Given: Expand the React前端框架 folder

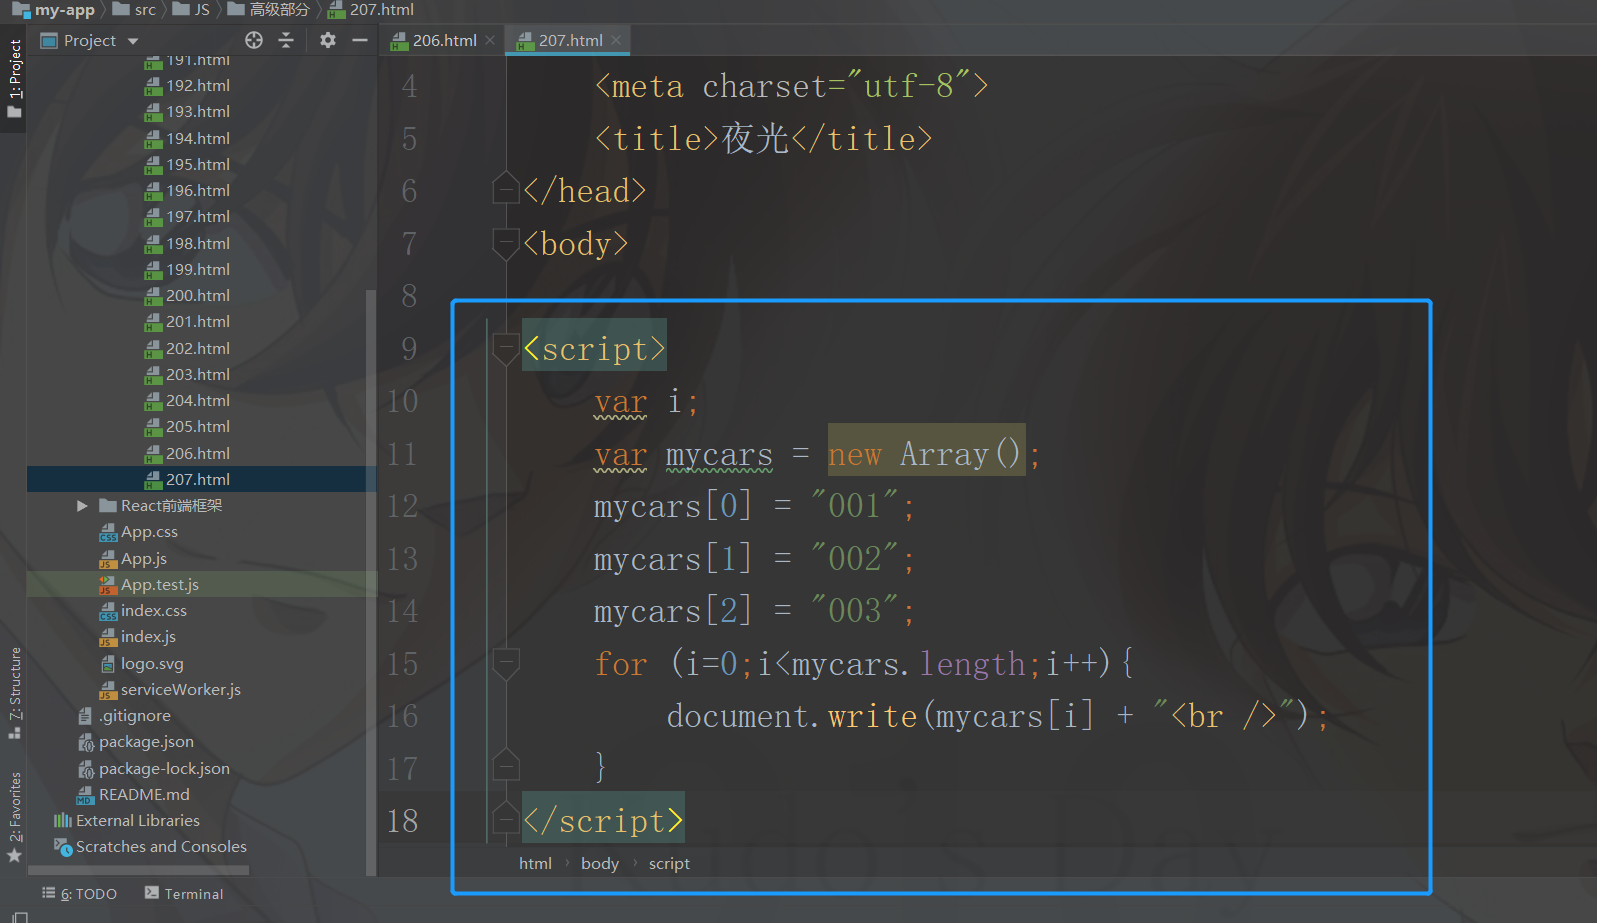Looking at the screenshot, I should coord(83,506).
